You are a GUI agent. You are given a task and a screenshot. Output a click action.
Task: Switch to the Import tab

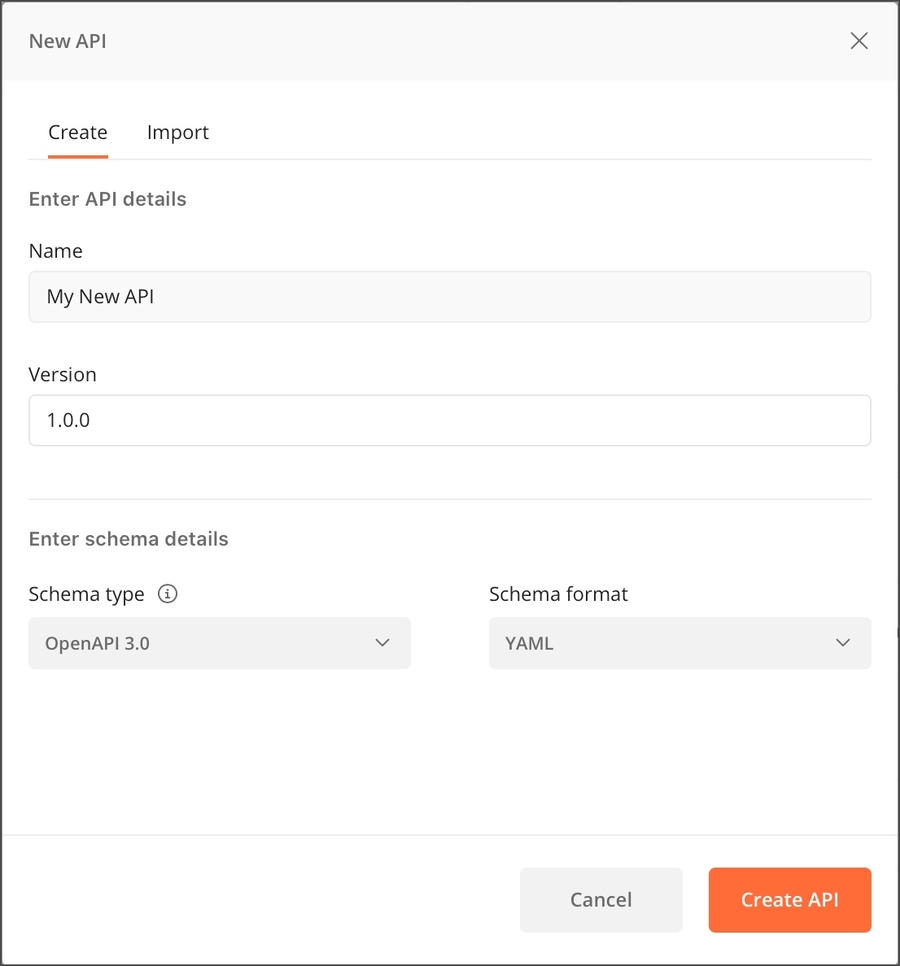178,132
